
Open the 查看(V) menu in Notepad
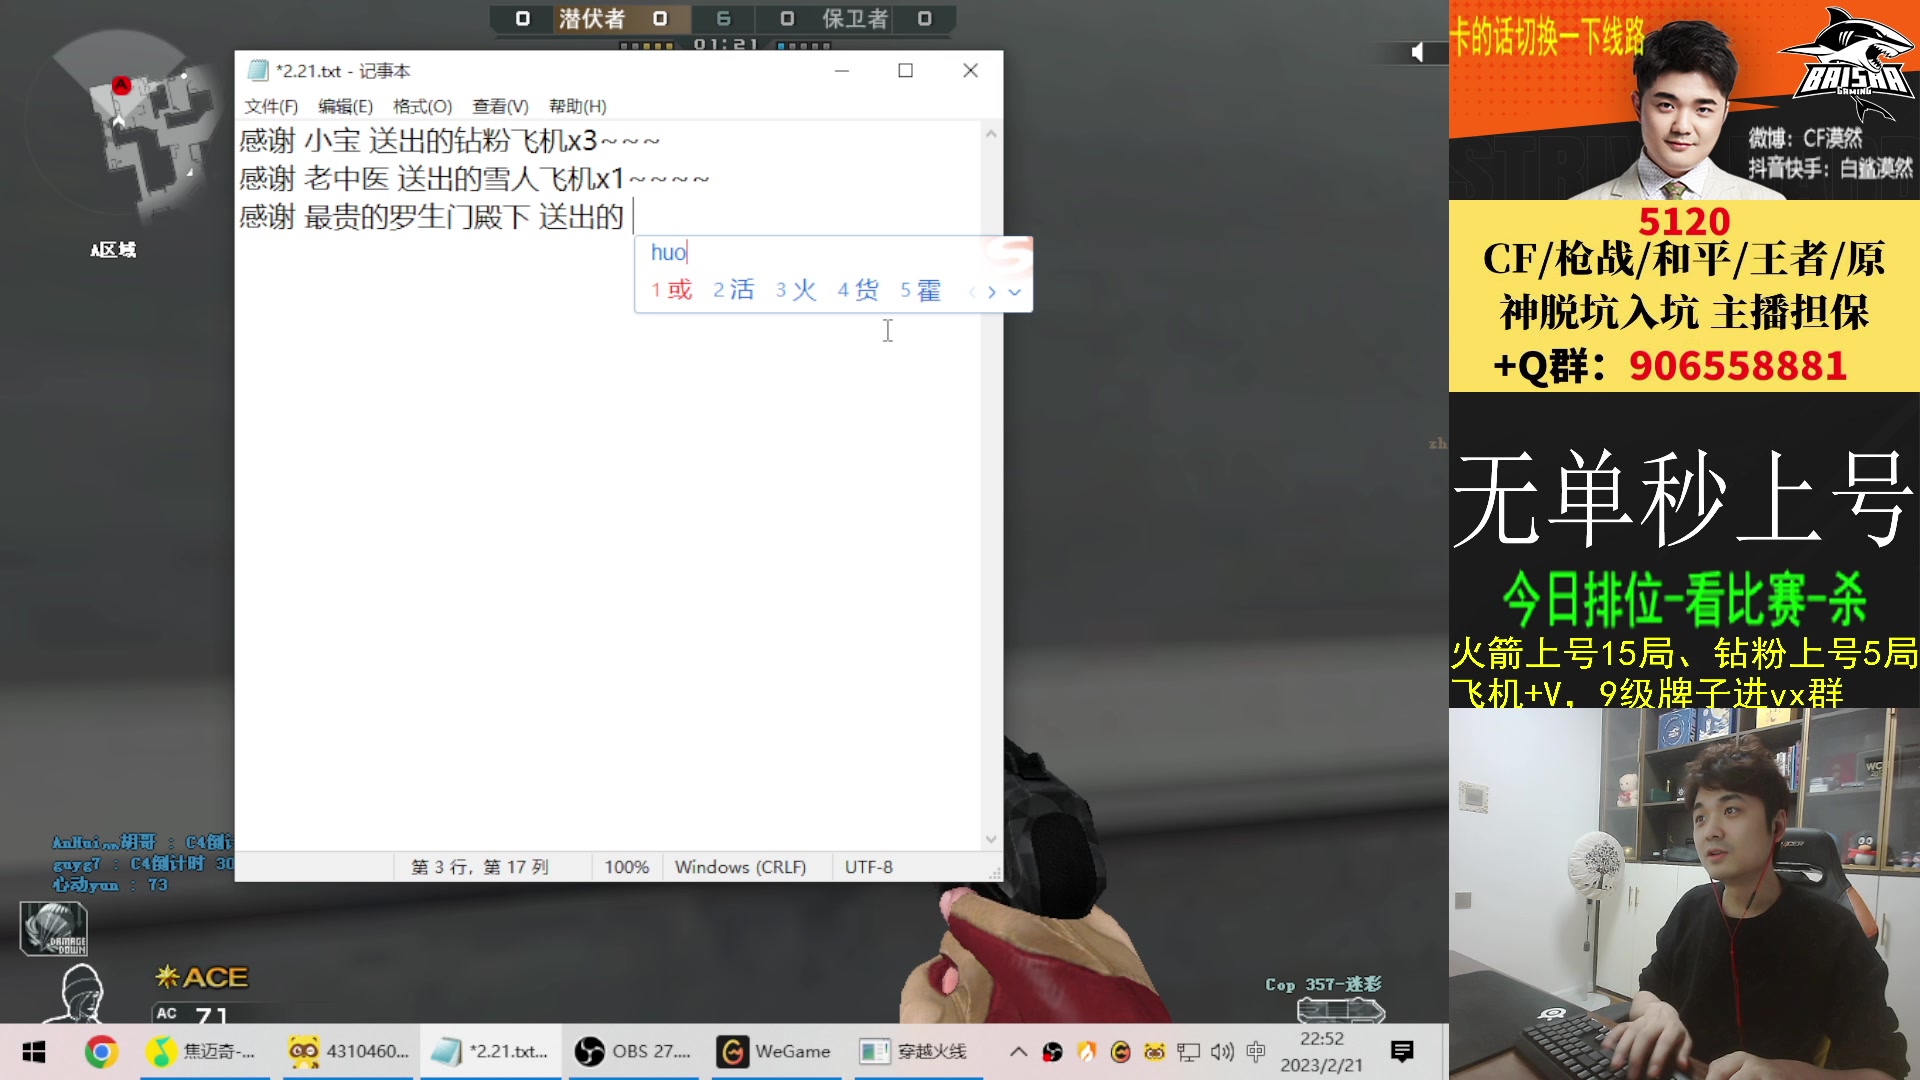point(500,106)
